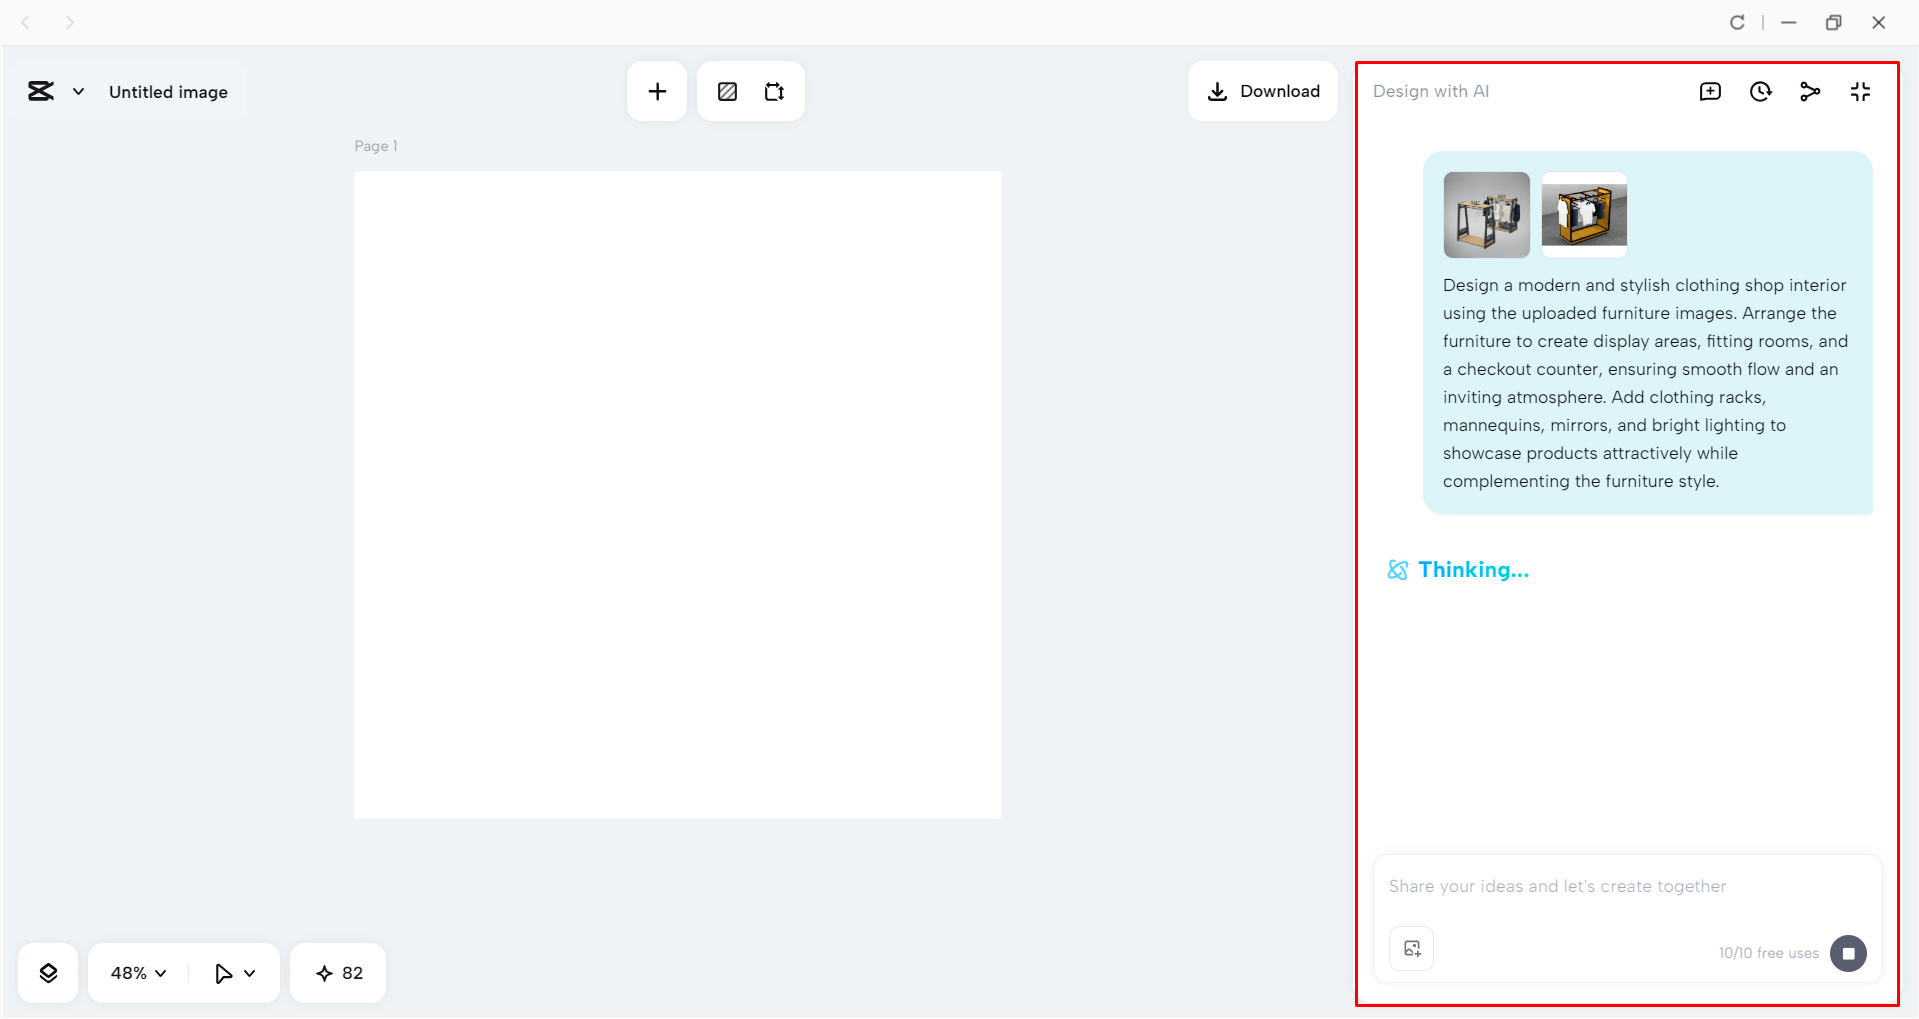Close the application window
This screenshot has height=1019, width=1919.
click(x=1878, y=22)
